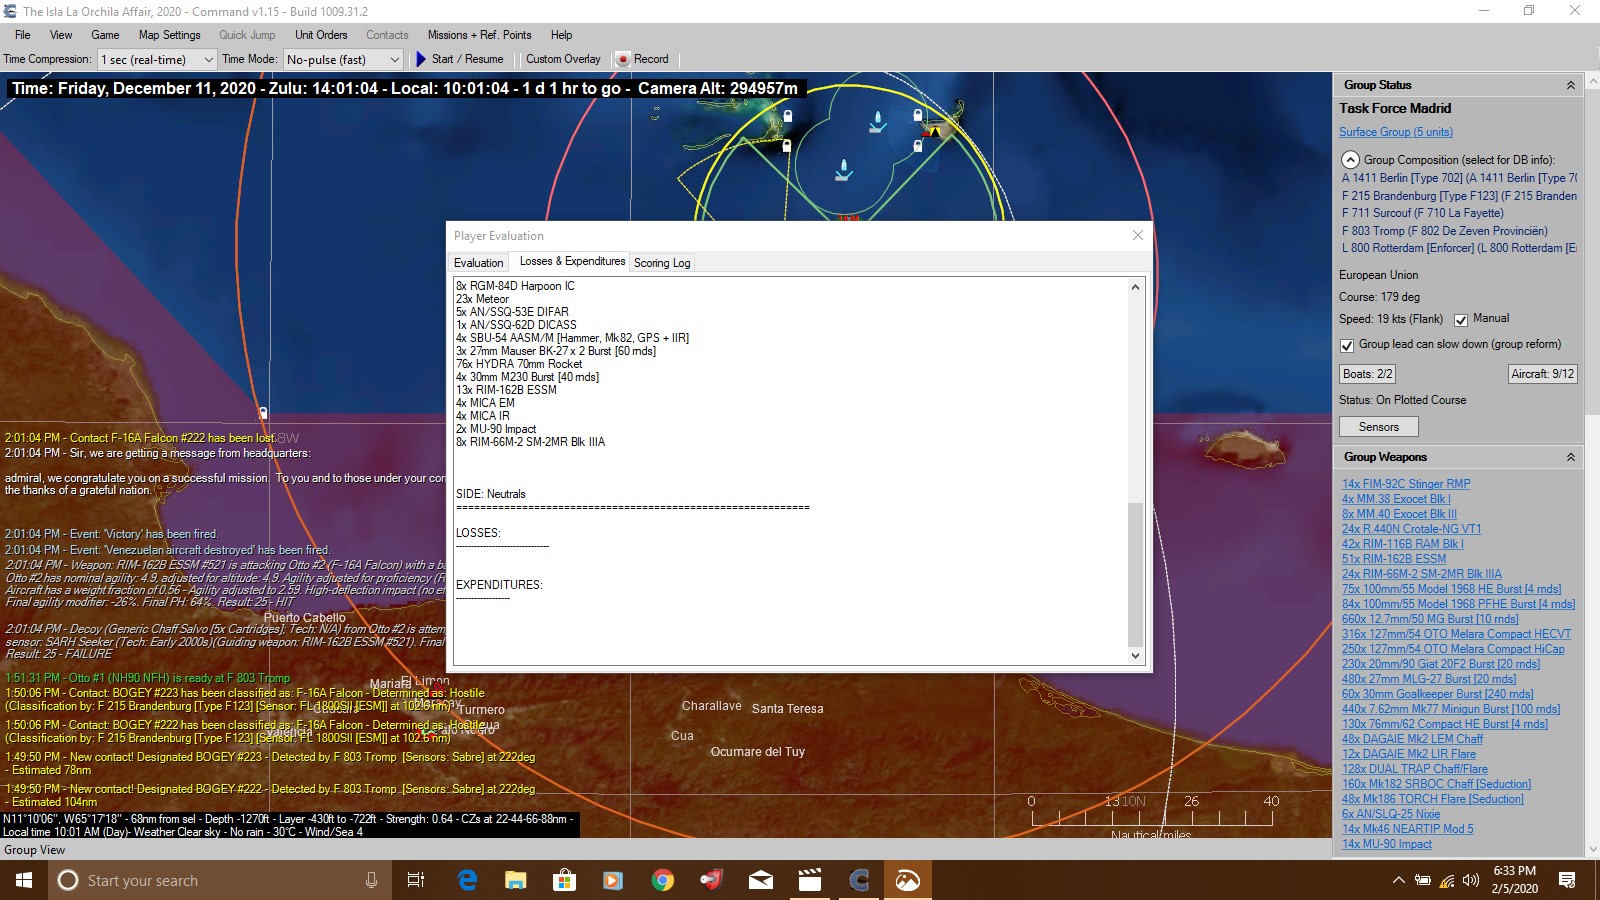1600x900 pixels.
Task: Close the Player Evaluation dialog
Action: tap(1137, 235)
